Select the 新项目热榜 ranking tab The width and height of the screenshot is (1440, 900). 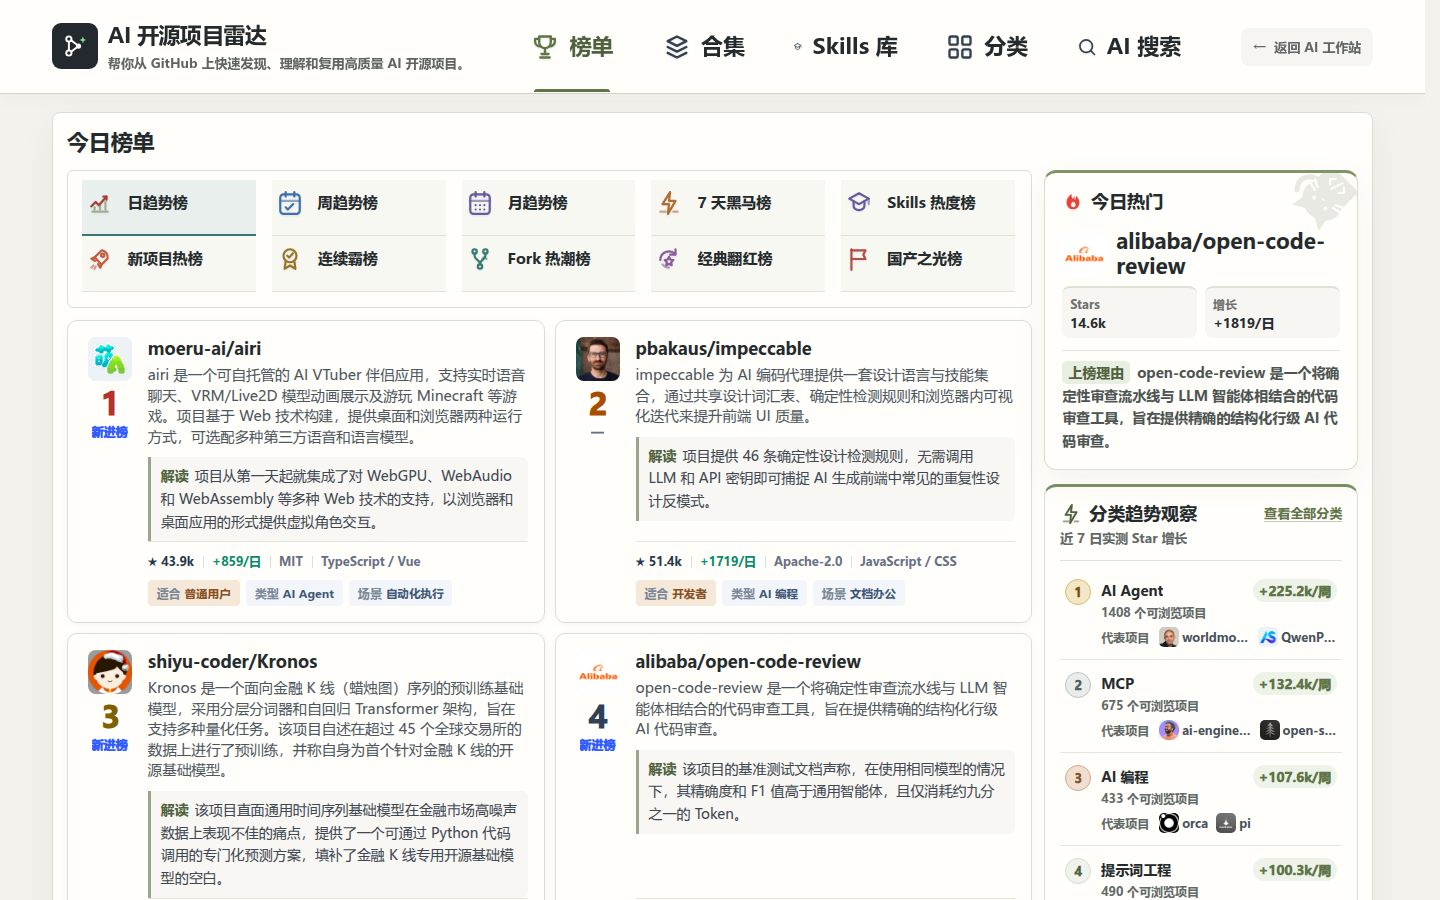(169, 263)
